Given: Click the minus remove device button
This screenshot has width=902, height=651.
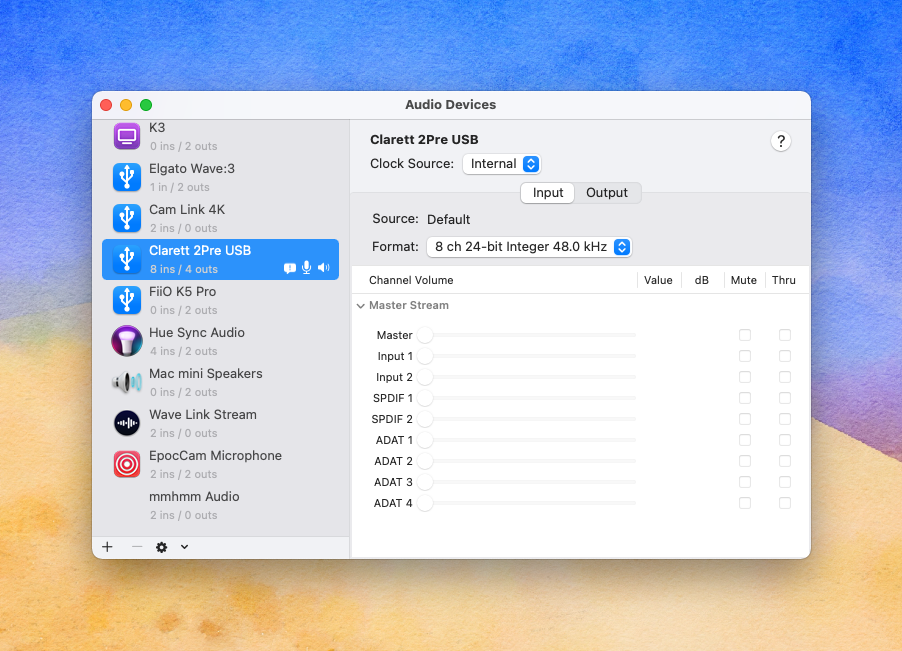Looking at the screenshot, I should click(x=137, y=547).
